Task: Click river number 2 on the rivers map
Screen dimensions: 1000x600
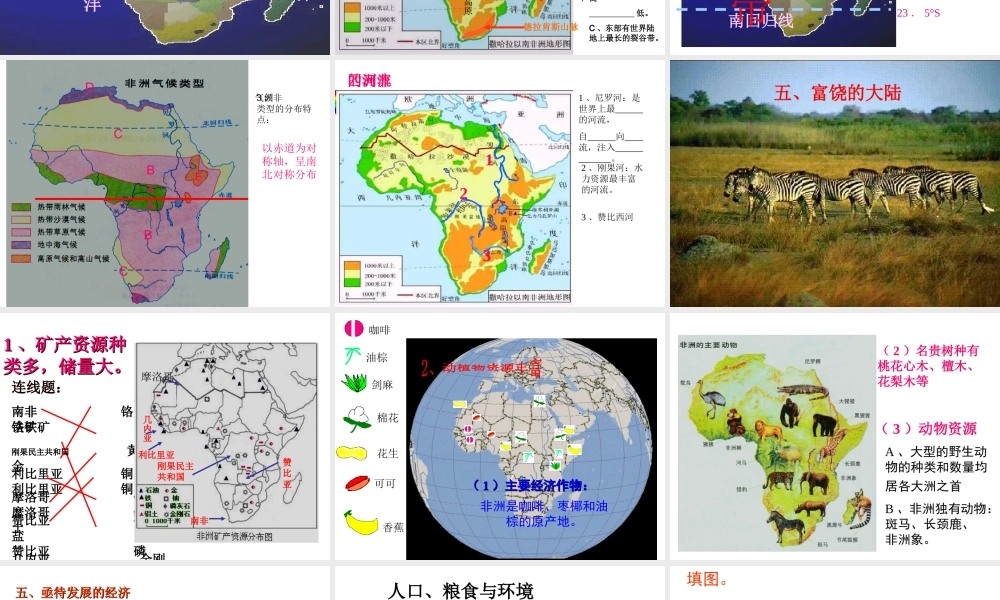Action: click(x=464, y=193)
